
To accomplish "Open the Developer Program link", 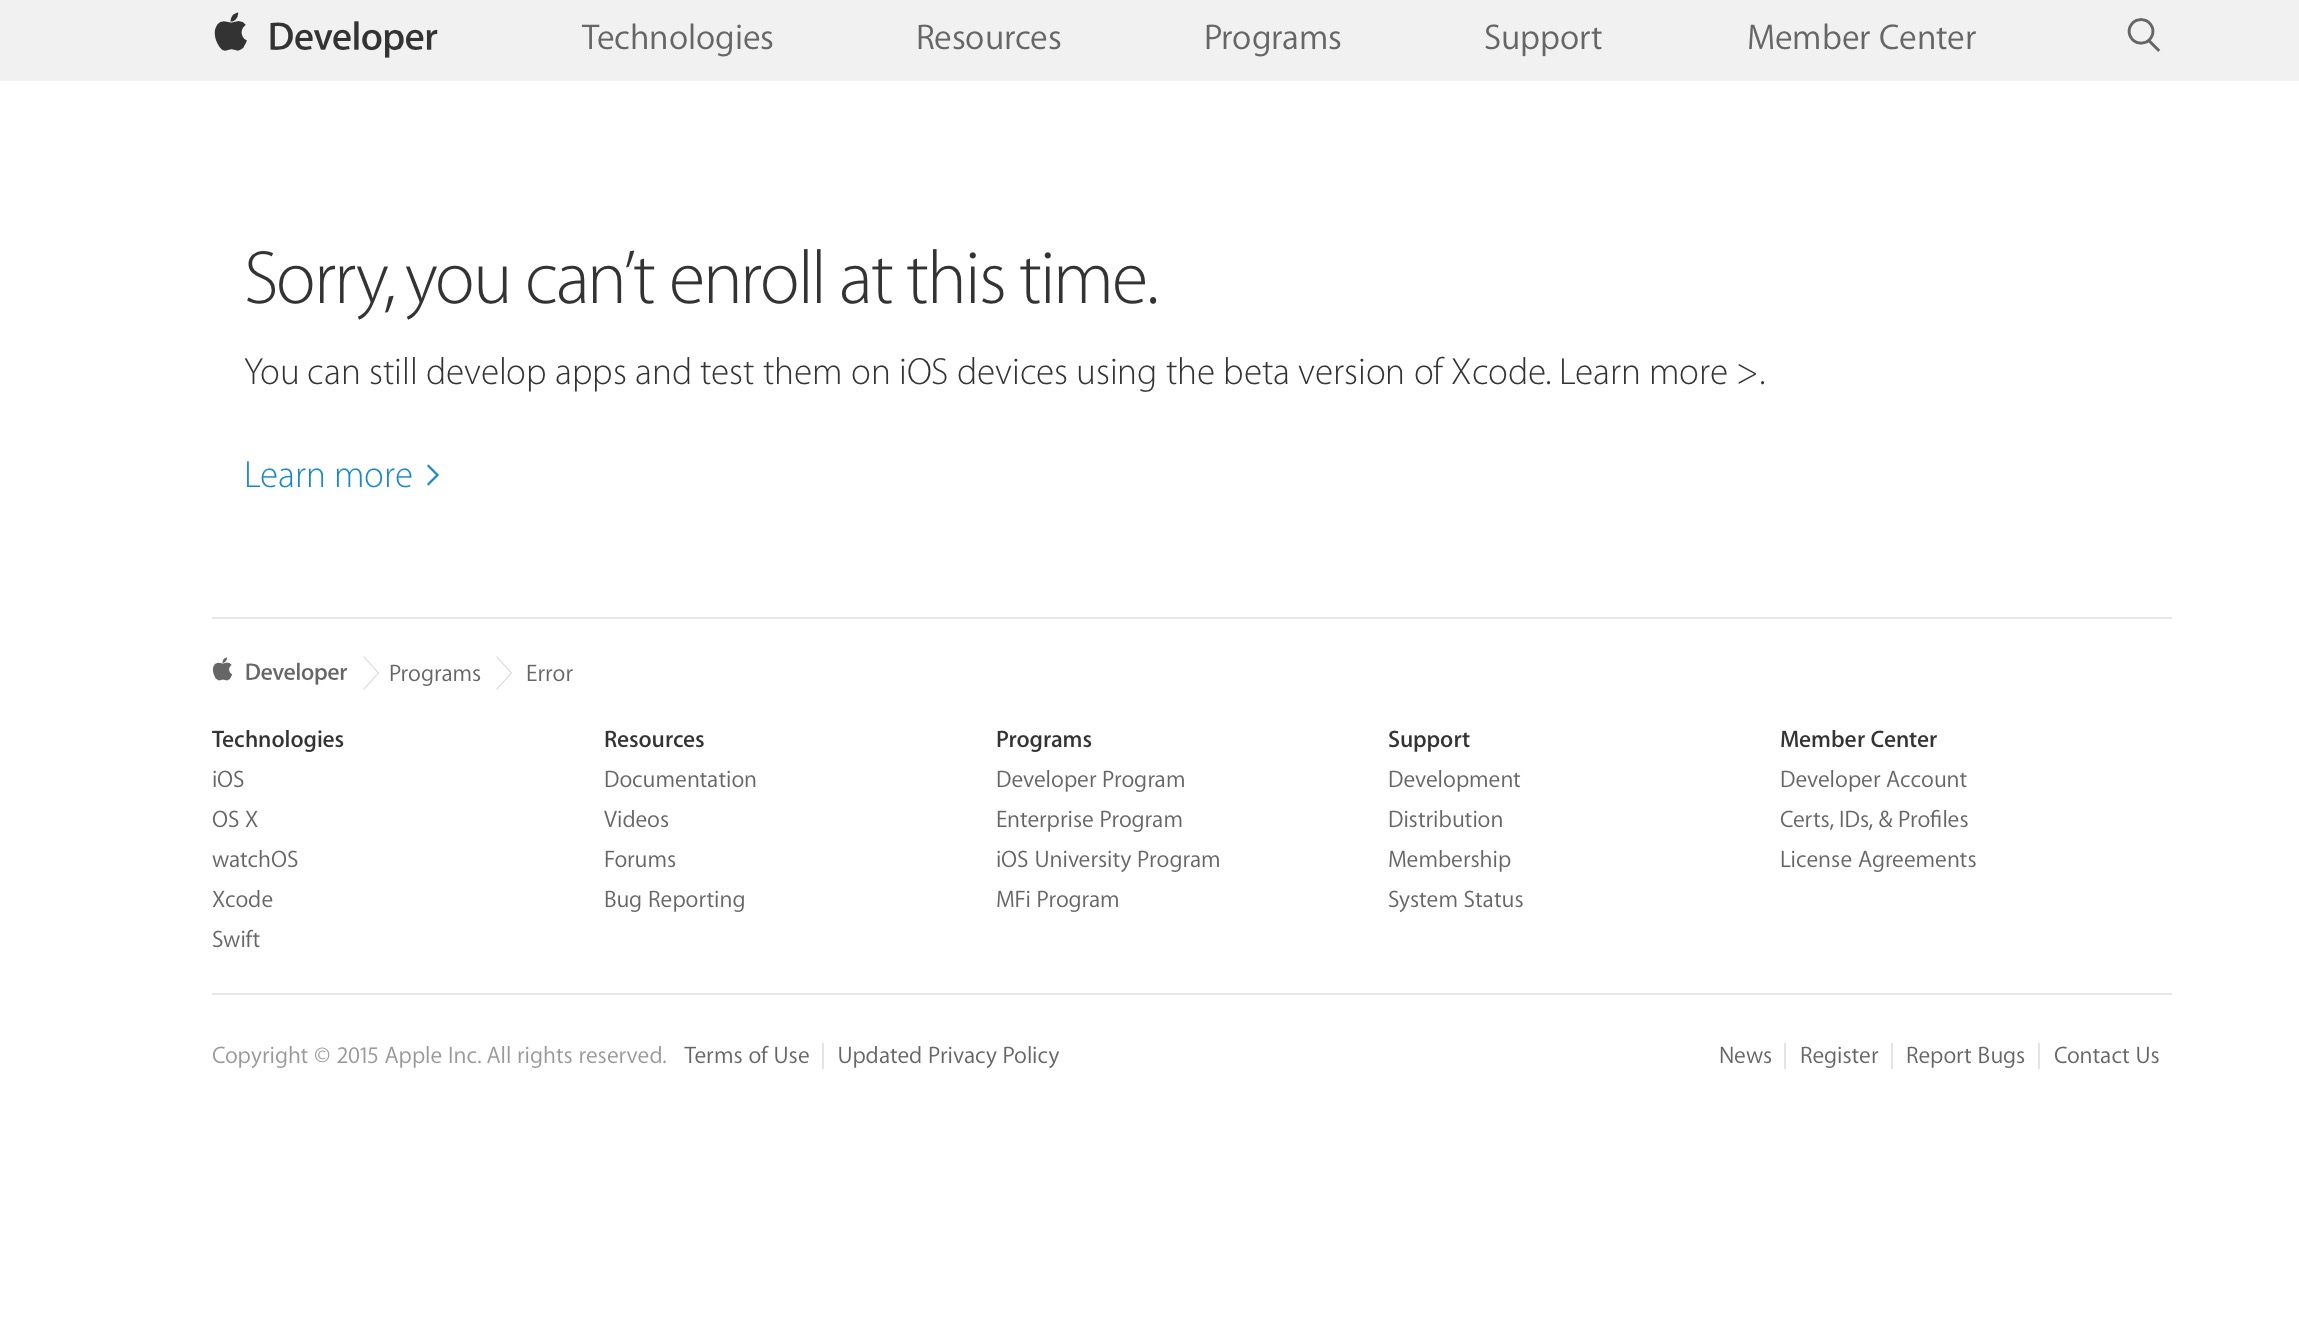I will click(1090, 779).
